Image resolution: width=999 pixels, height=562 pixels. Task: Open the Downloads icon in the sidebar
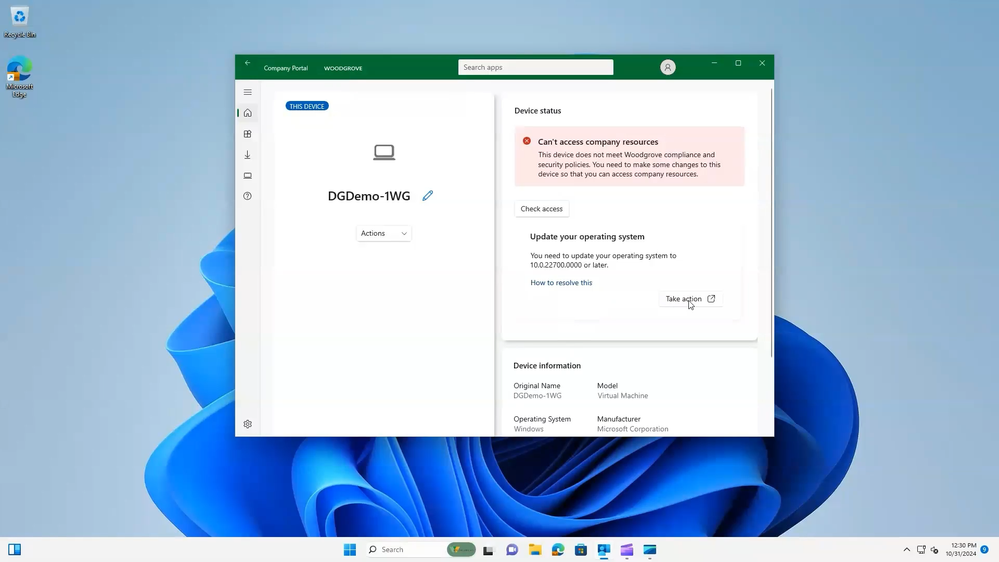click(x=248, y=155)
